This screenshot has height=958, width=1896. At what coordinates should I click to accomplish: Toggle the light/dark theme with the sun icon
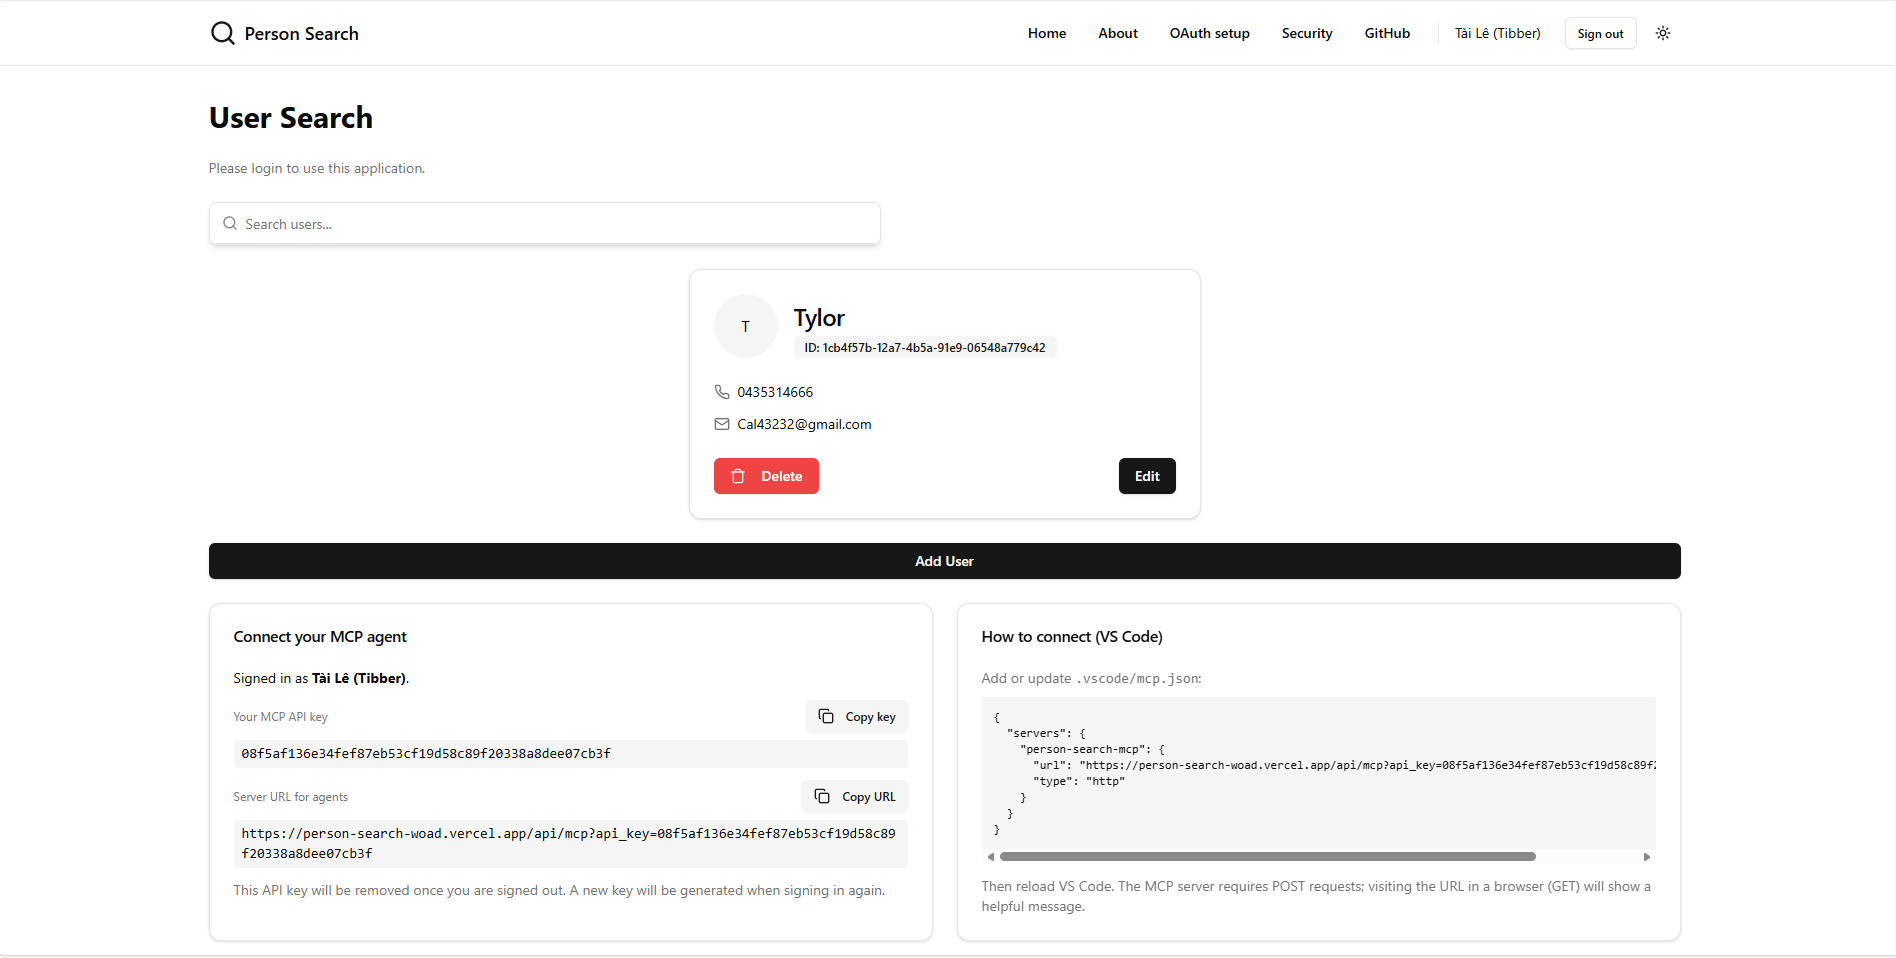point(1663,33)
